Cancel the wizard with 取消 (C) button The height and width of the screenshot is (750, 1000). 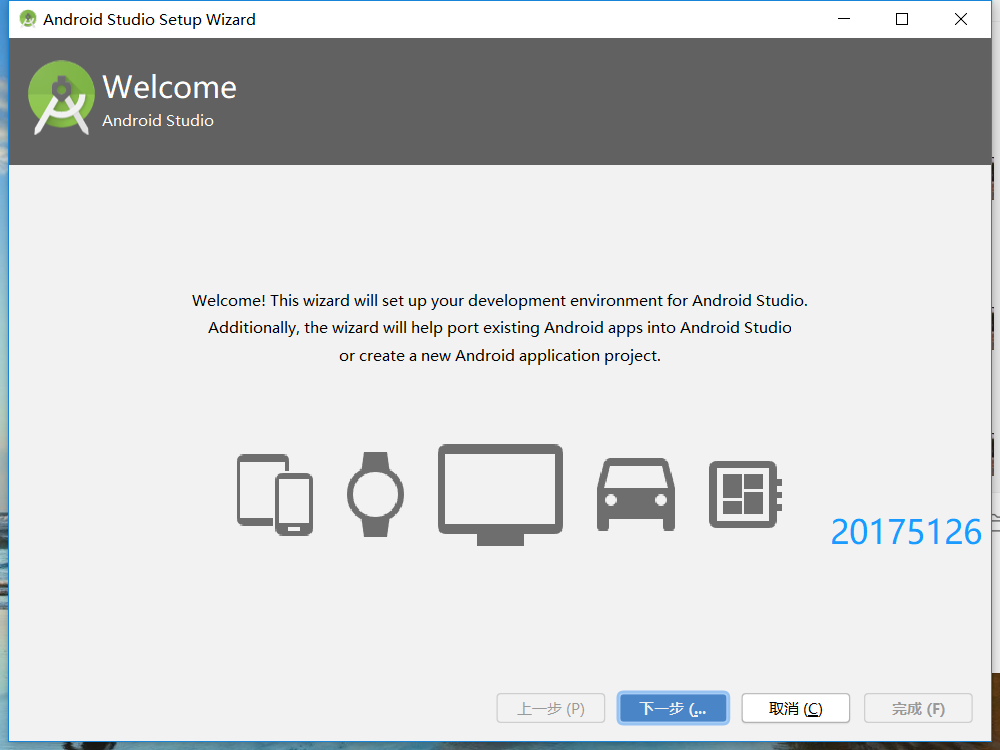795,708
